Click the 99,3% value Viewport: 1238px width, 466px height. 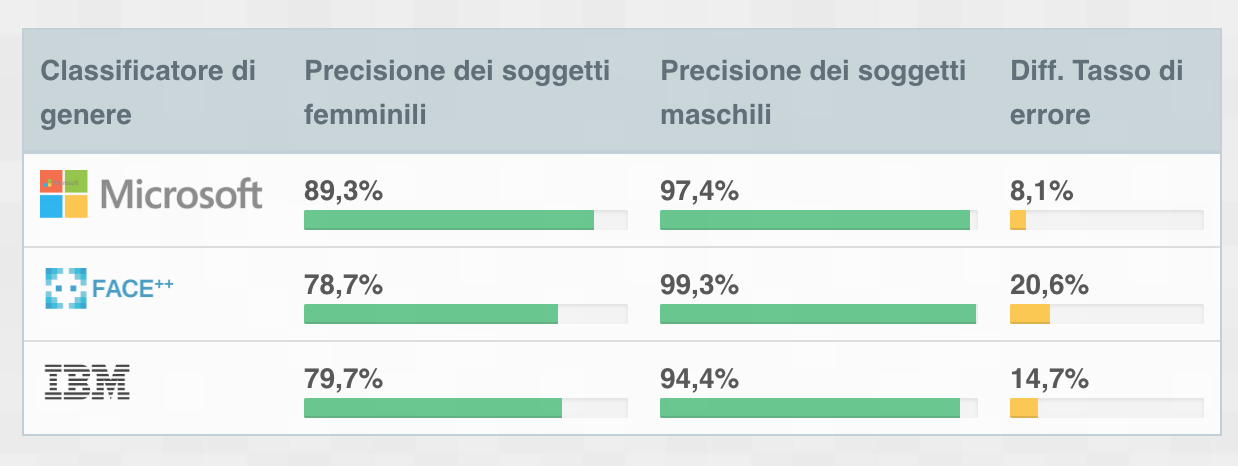click(x=699, y=285)
